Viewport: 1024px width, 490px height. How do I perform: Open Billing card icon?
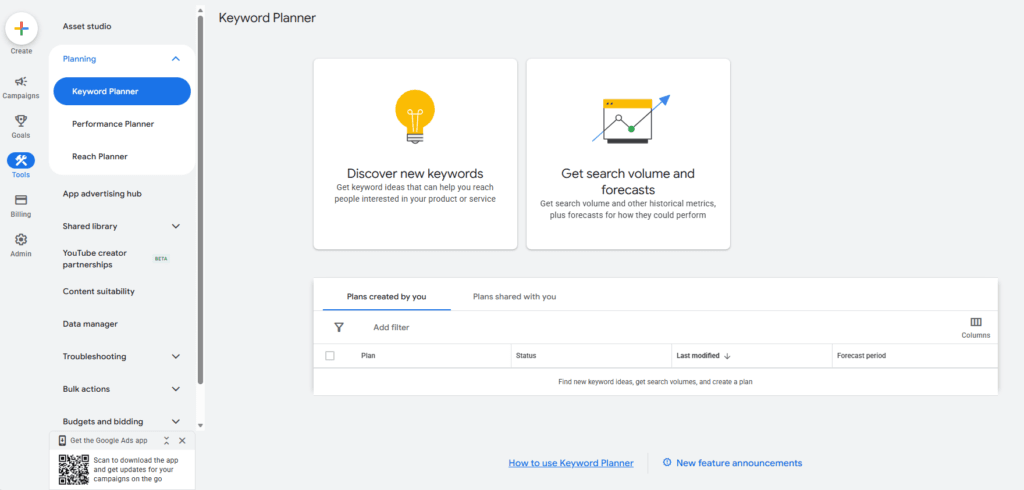(x=21, y=200)
